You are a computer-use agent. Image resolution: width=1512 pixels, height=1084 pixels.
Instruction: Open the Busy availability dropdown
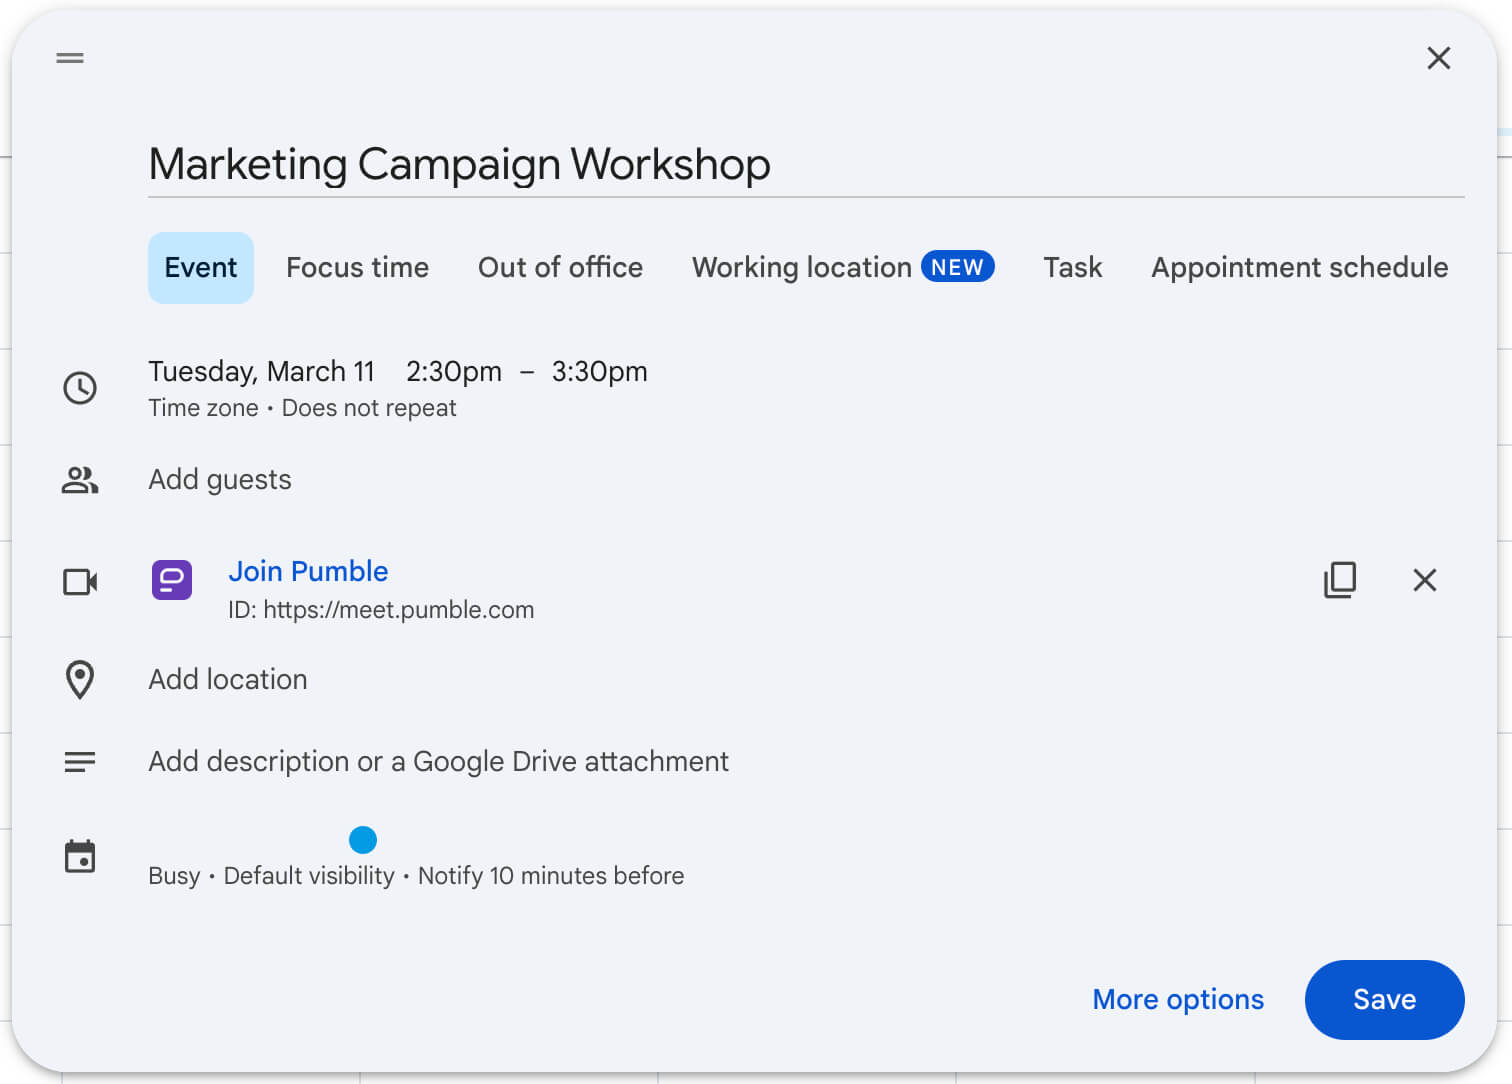click(174, 875)
